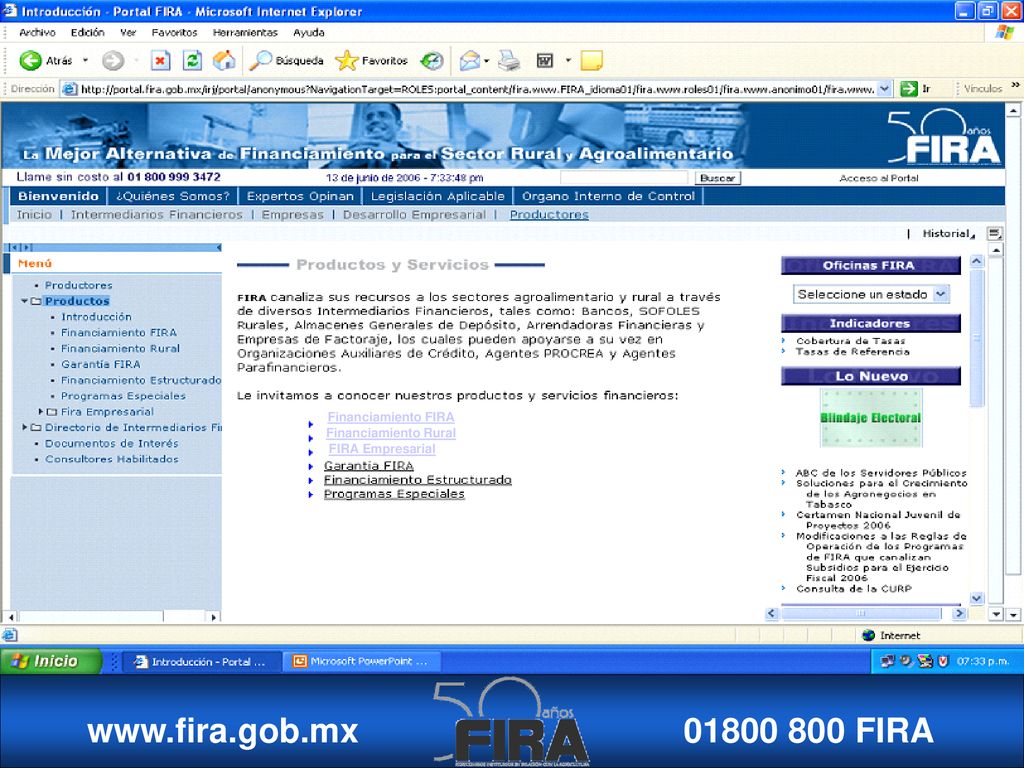This screenshot has width=1024, height=768.
Task: Open the FIRA Empresarial content link
Action: (x=381, y=449)
